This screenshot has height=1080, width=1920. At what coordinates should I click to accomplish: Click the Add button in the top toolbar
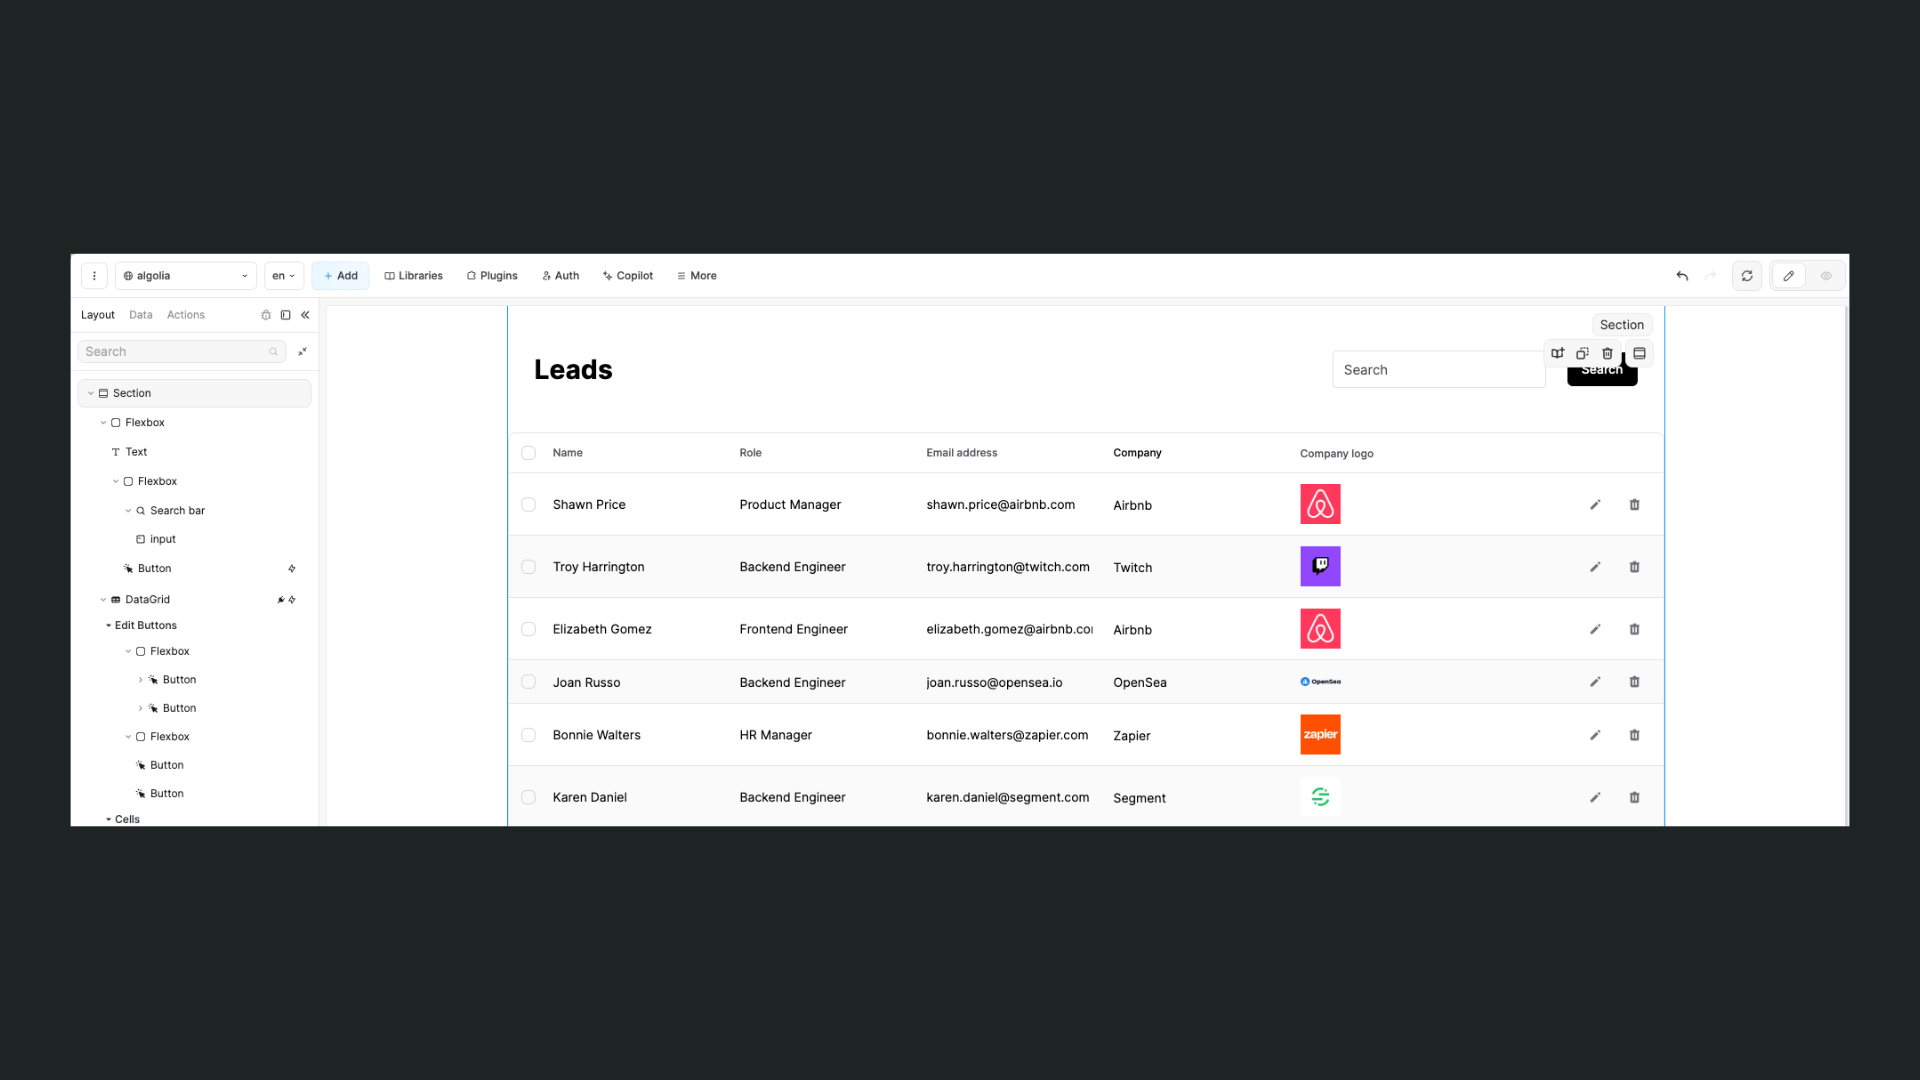[340, 276]
